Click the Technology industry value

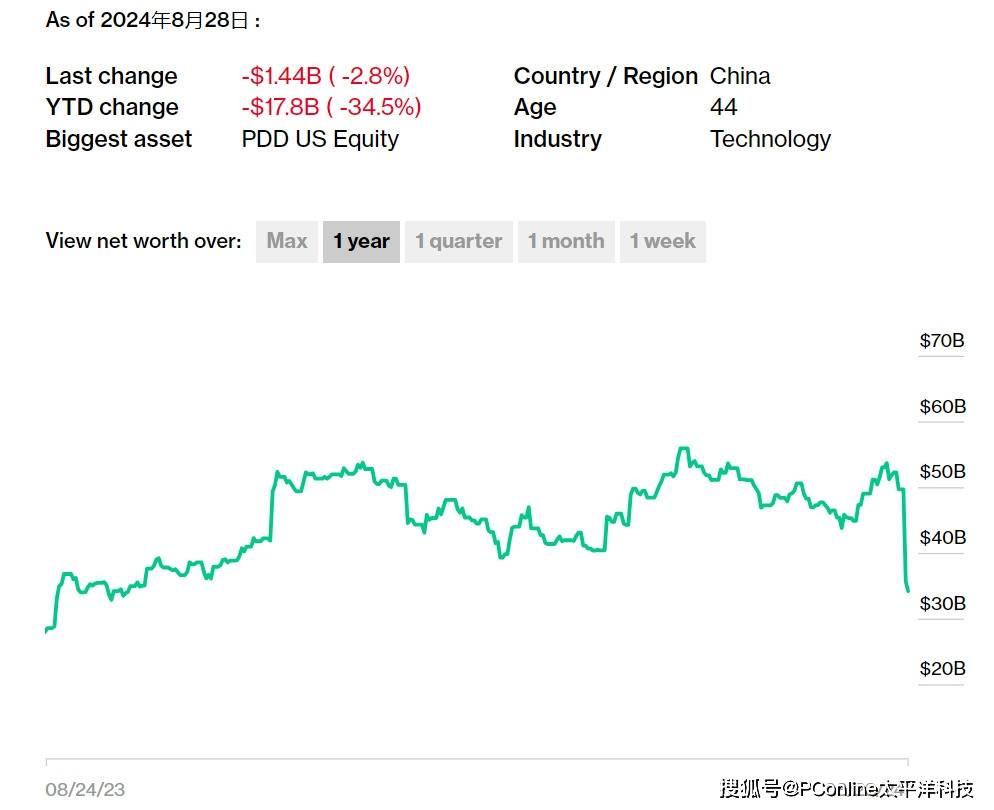pyautogui.click(x=770, y=139)
